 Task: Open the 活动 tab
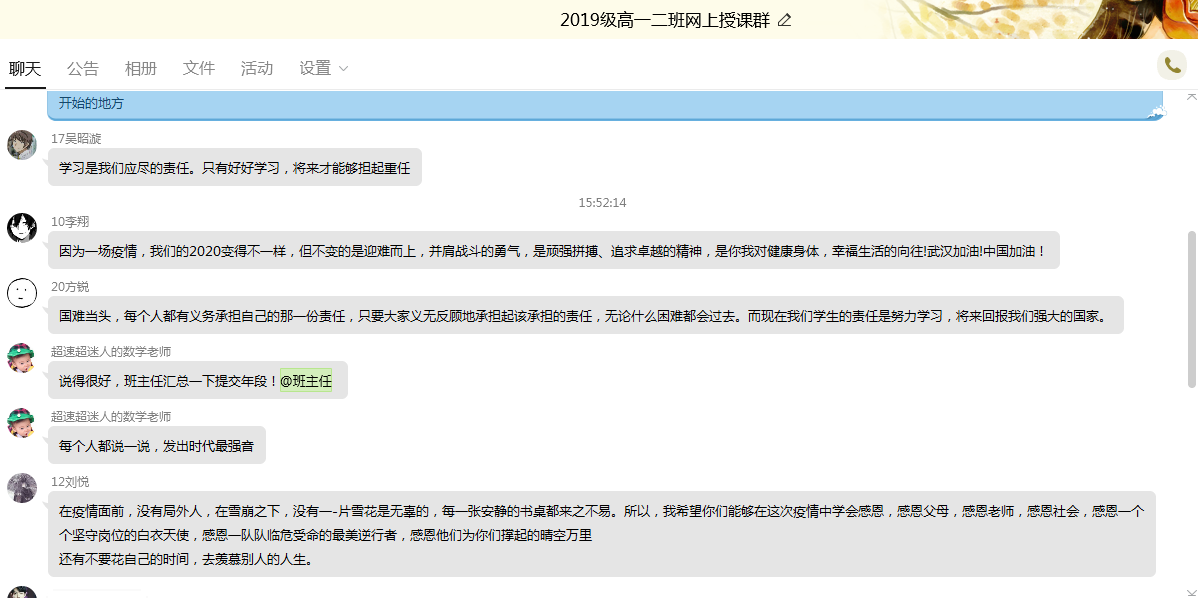(x=257, y=69)
